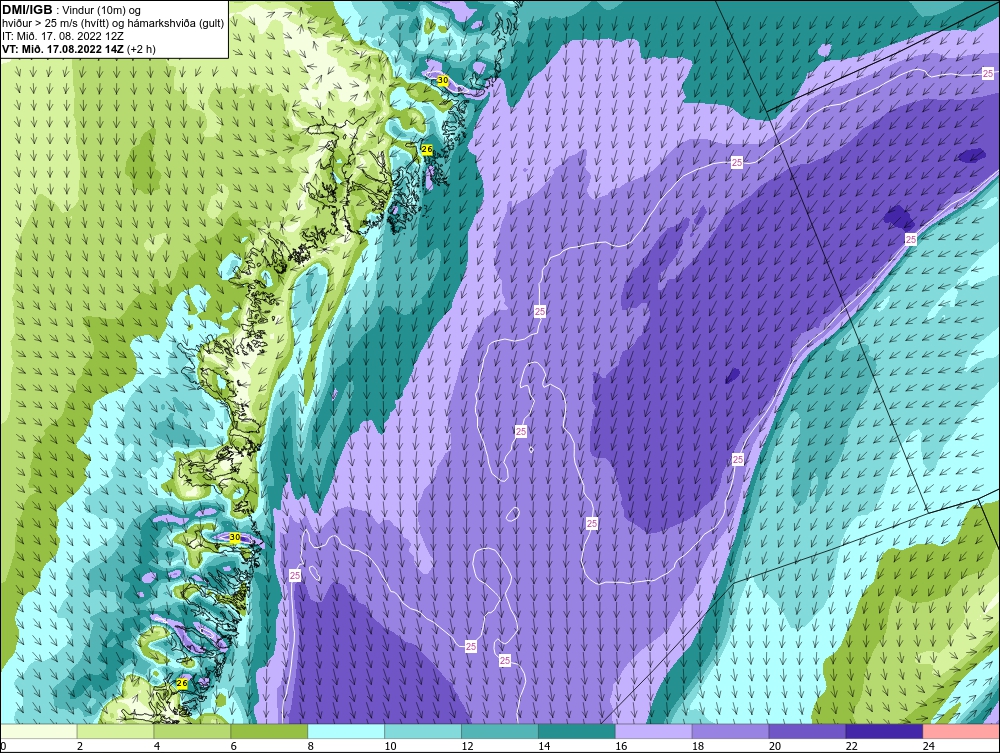
Task: Click the scale value '18' under color bar
Action: point(698,746)
